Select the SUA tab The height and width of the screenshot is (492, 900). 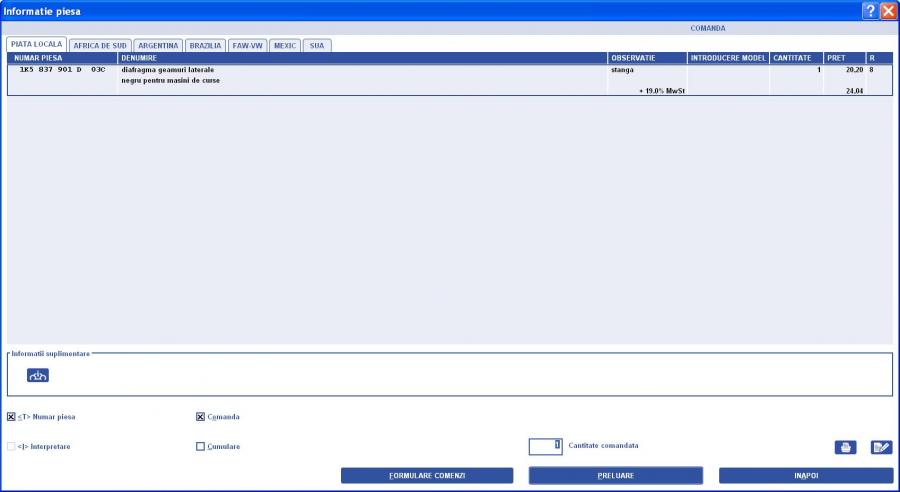tap(317, 45)
